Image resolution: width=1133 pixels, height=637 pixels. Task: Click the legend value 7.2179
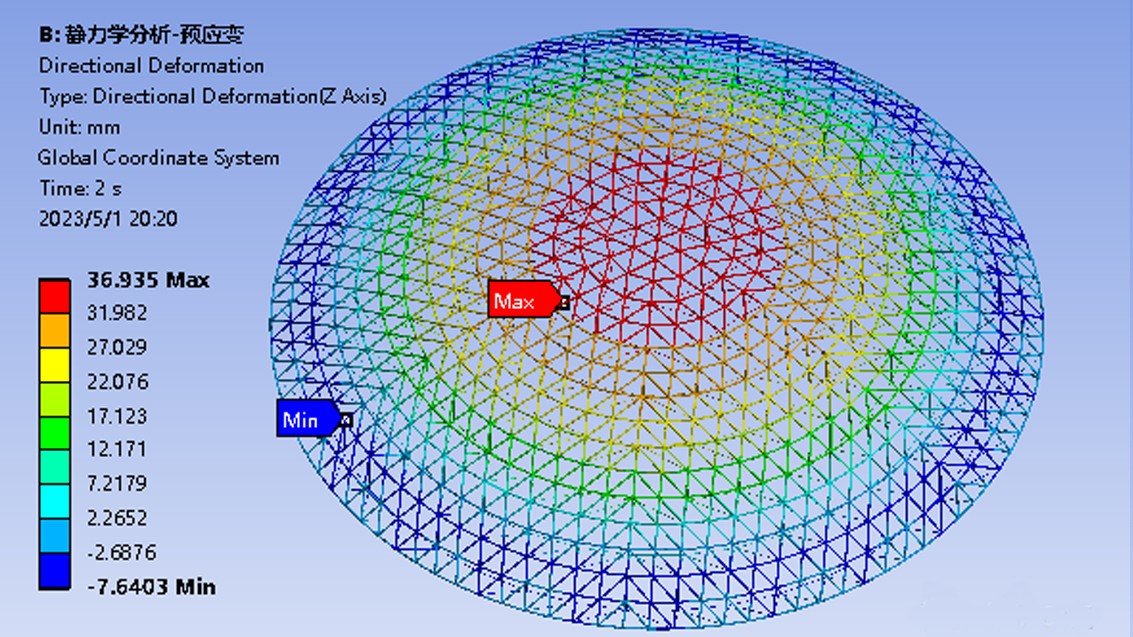(x=117, y=483)
